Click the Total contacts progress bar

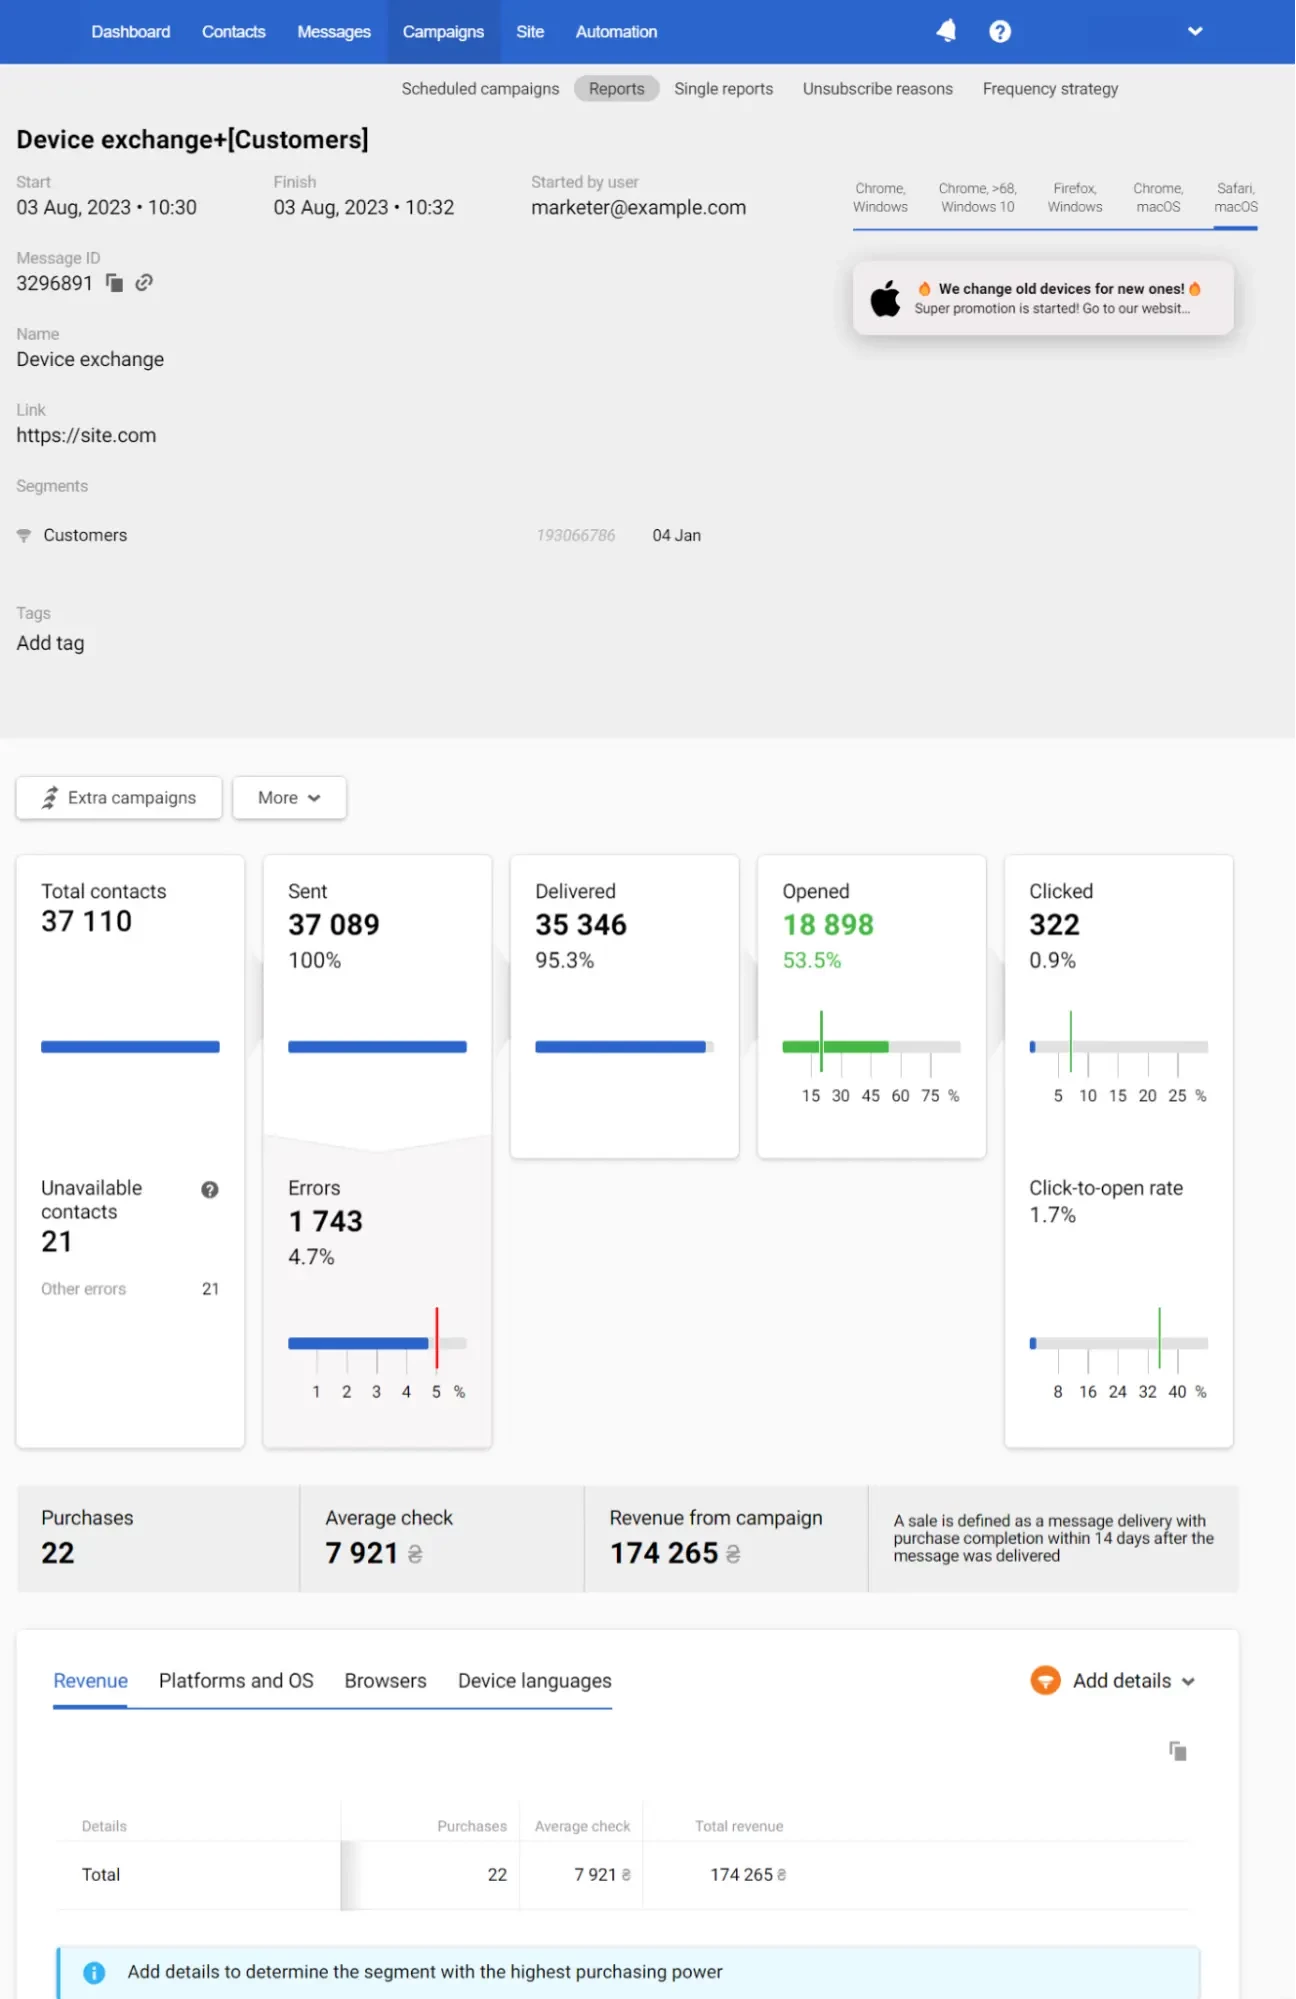[x=130, y=1047]
